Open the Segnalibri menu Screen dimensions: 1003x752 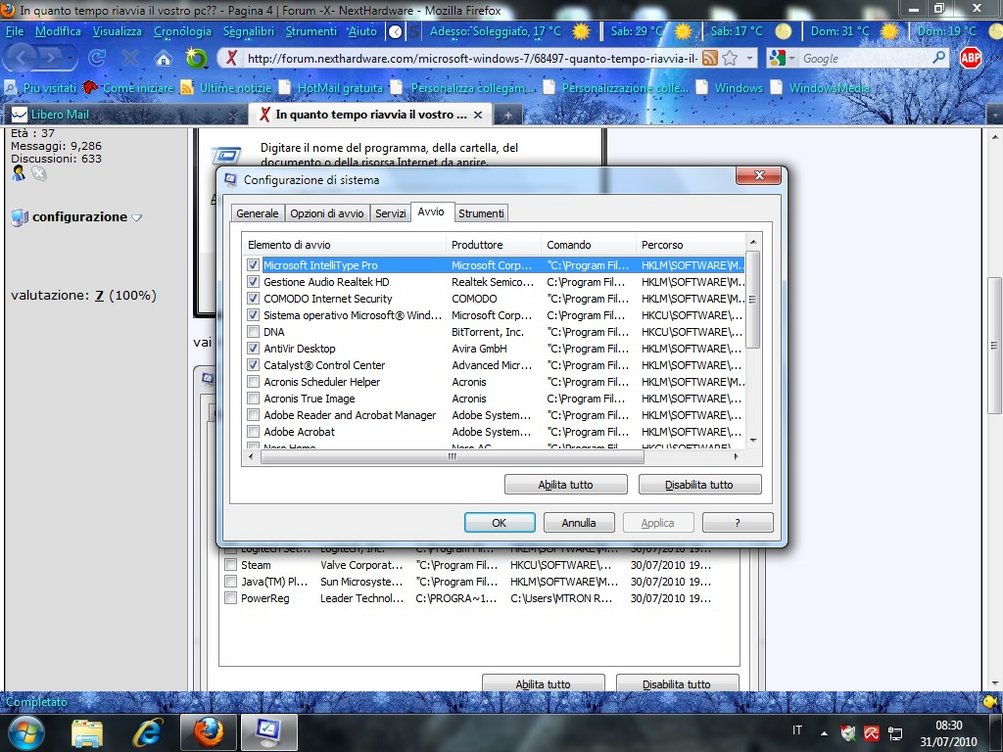coord(248,31)
